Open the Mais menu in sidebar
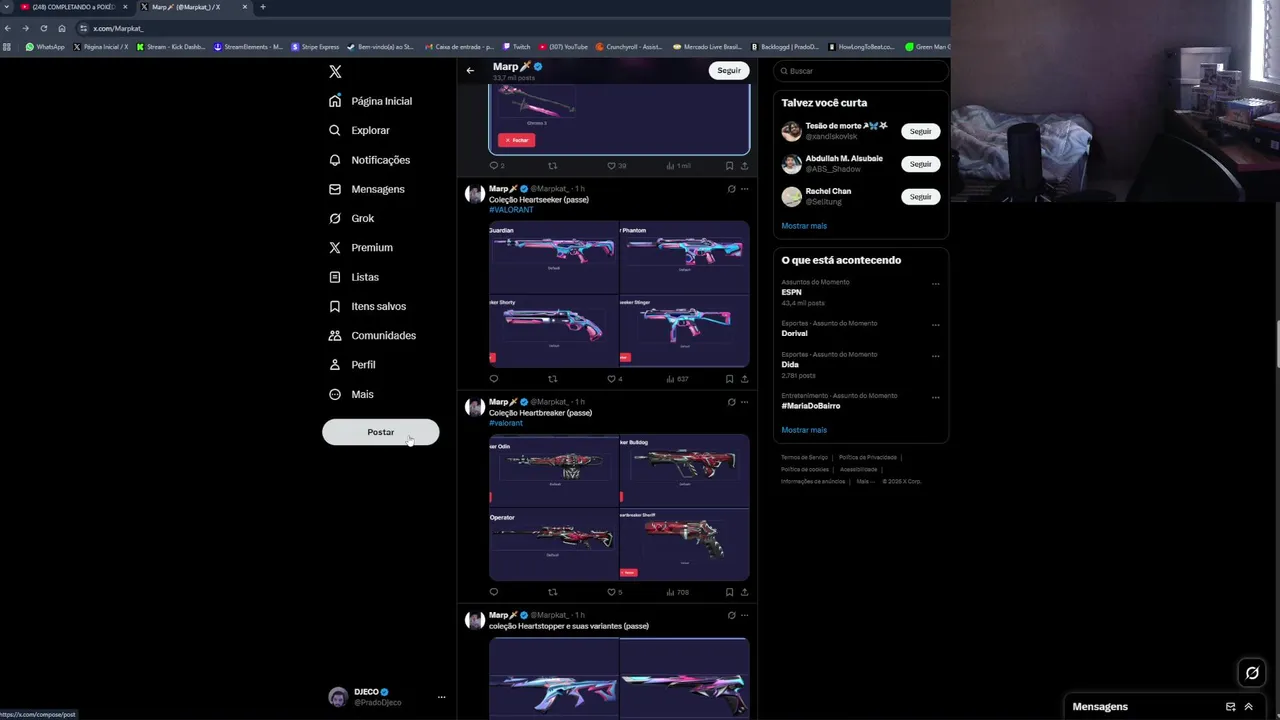This screenshot has height=720, width=1280. click(x=351, y=394)
